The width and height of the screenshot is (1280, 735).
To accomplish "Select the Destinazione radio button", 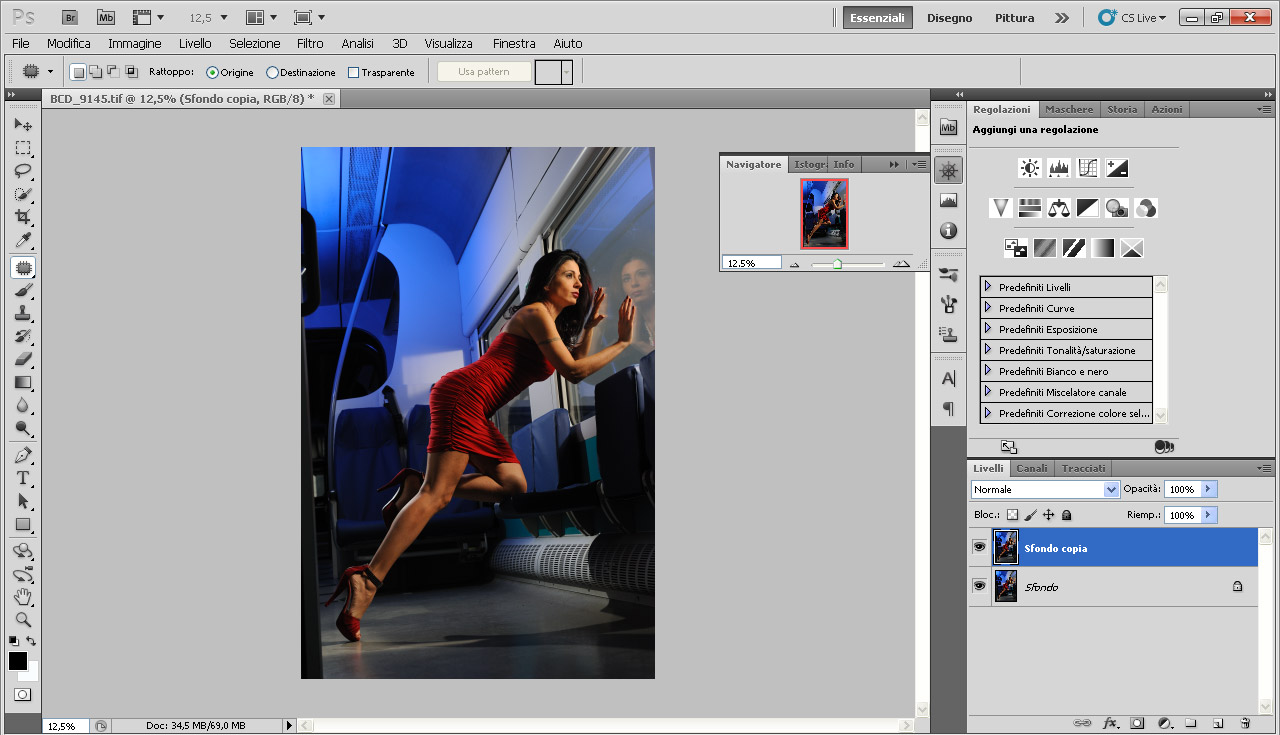I will pyautogui.click(x=272, y=73).
